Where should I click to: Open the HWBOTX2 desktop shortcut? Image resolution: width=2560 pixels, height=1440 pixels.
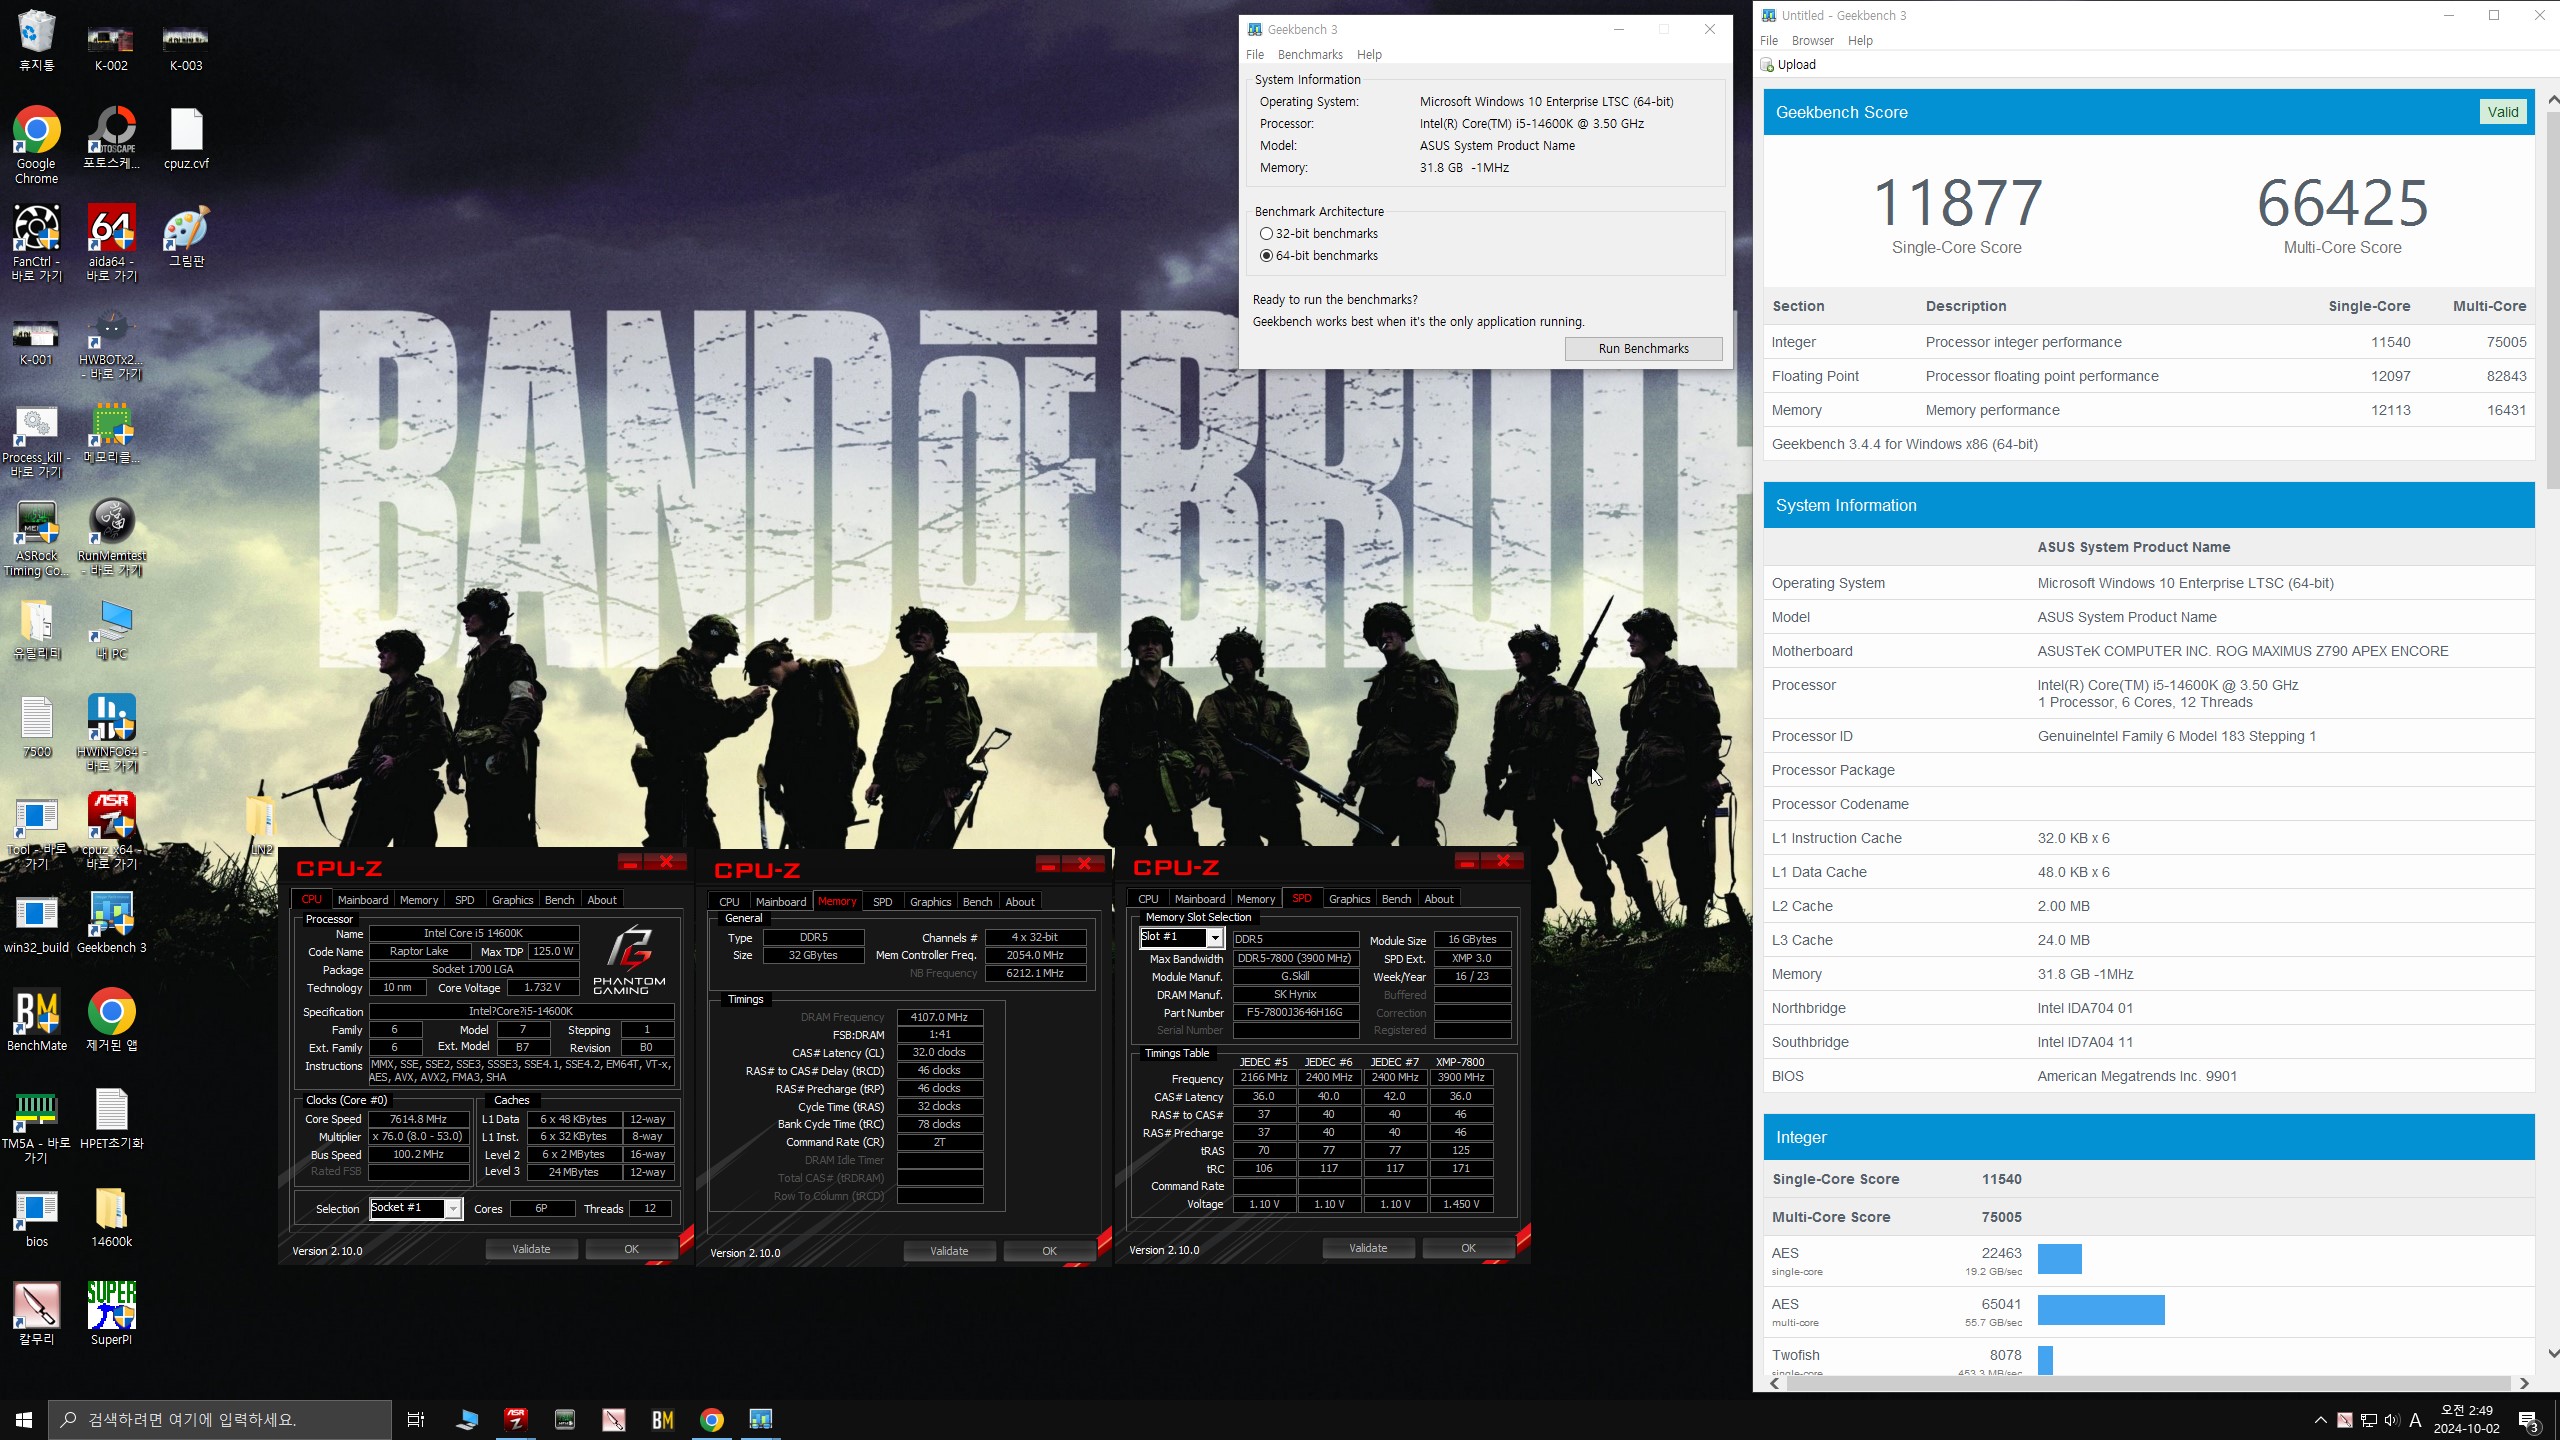click(111, 343)
